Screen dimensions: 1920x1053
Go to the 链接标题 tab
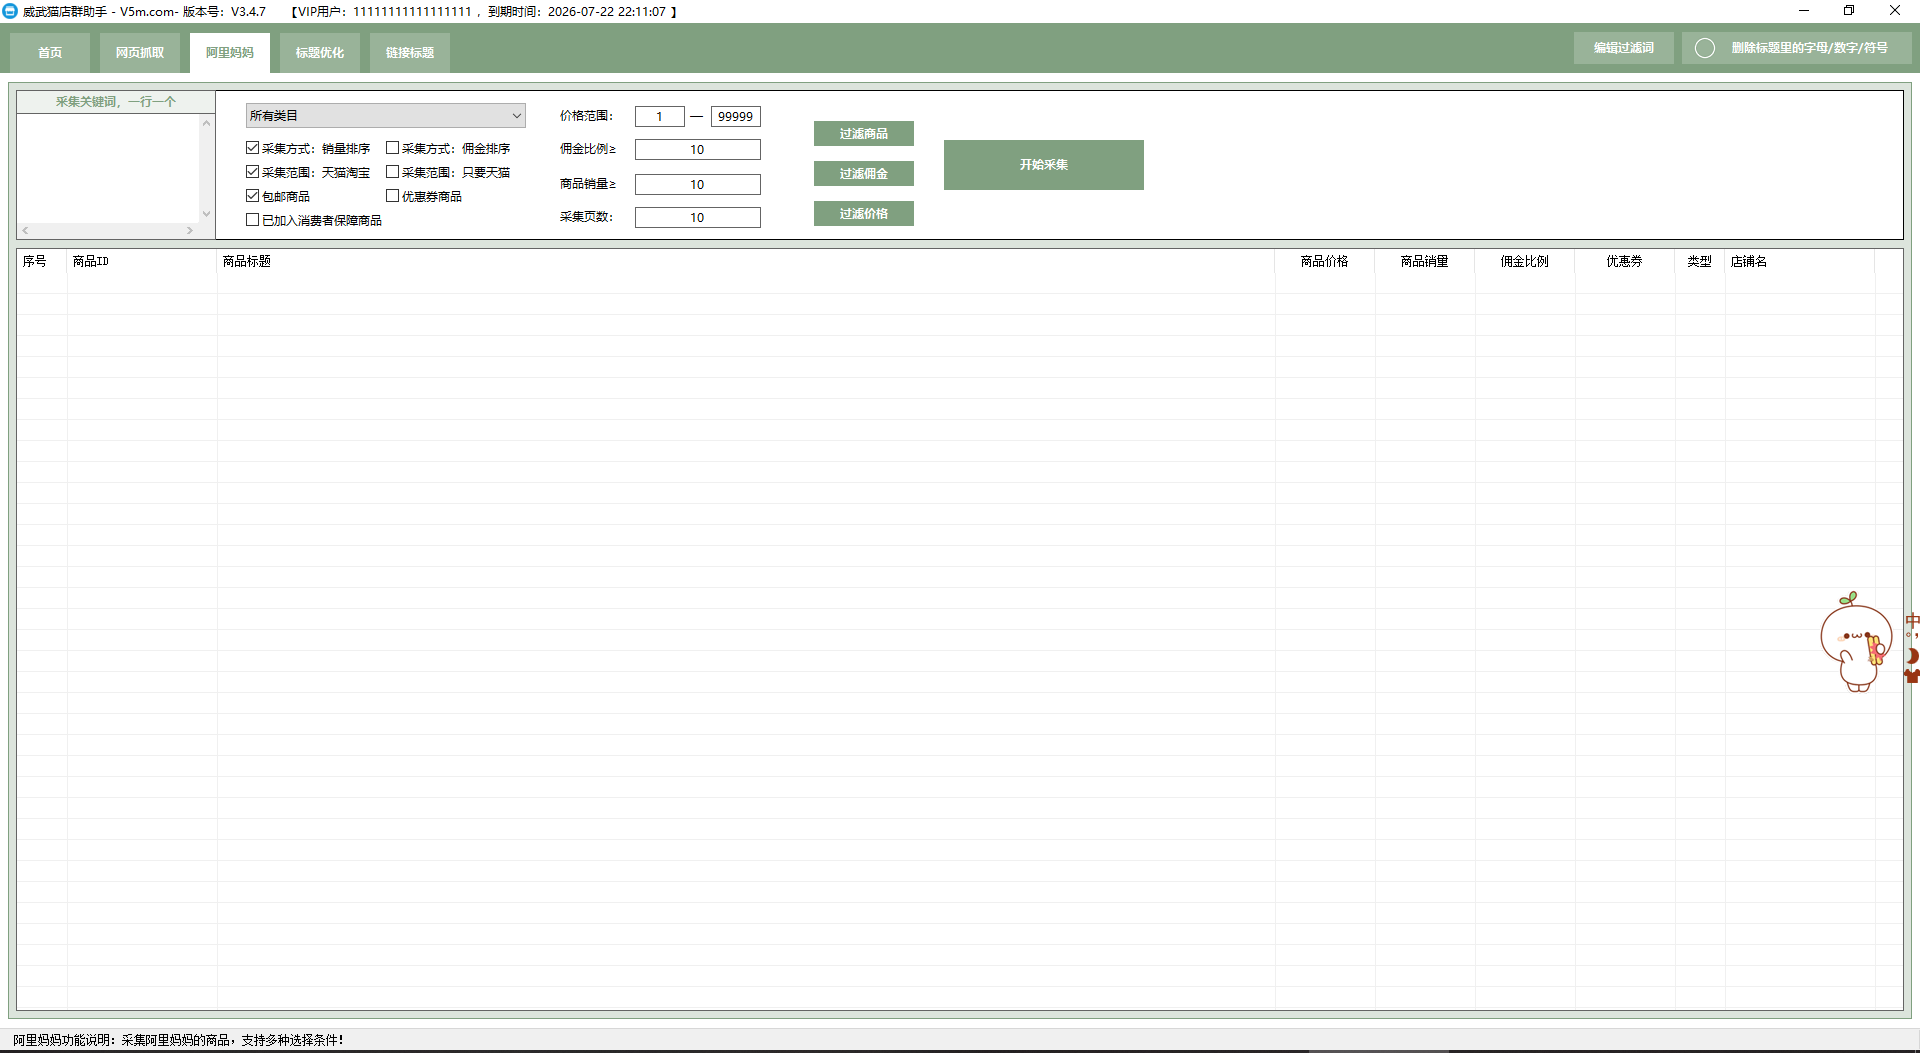[410, 53]
